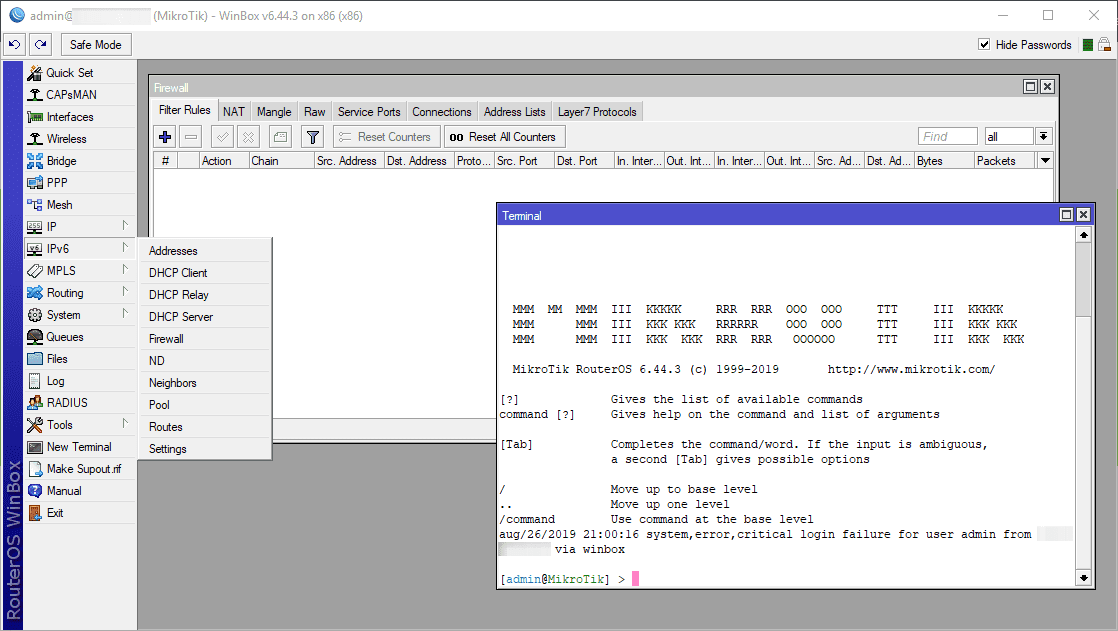Maximize the Firewall window
Viewport: 1118px width, 631px height.
[1030, 86]
